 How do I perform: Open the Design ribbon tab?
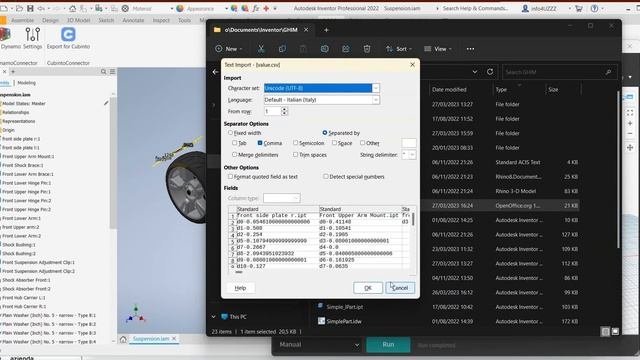[x=51, y=20]
